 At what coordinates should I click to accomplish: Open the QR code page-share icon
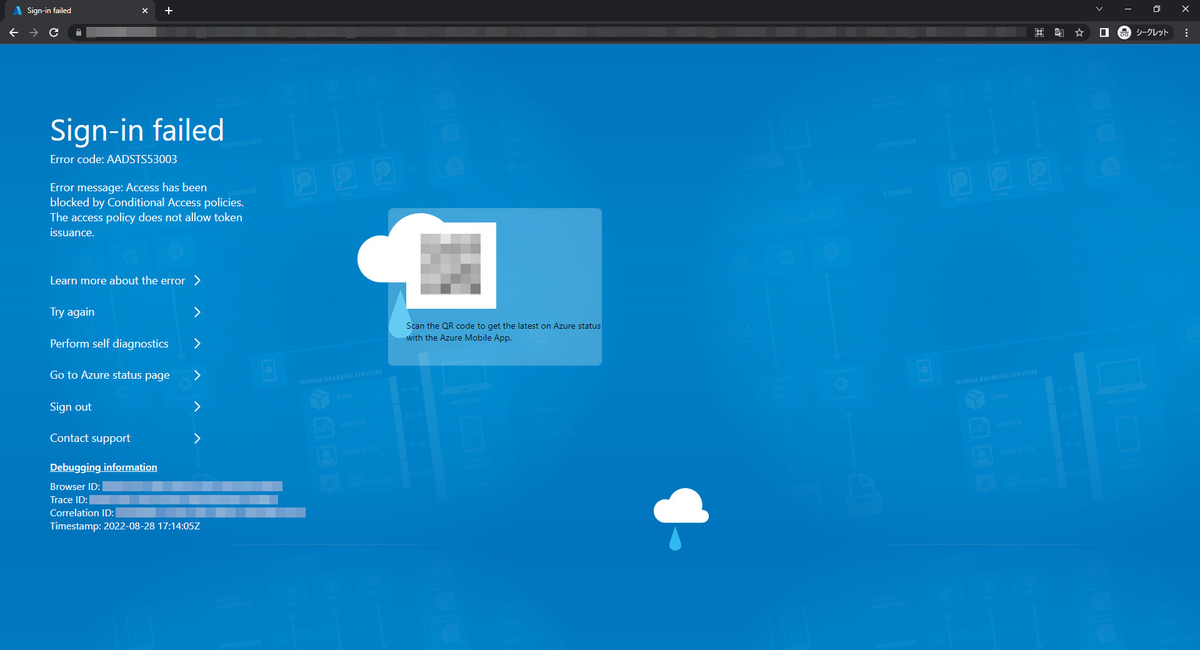(1039, 32)
